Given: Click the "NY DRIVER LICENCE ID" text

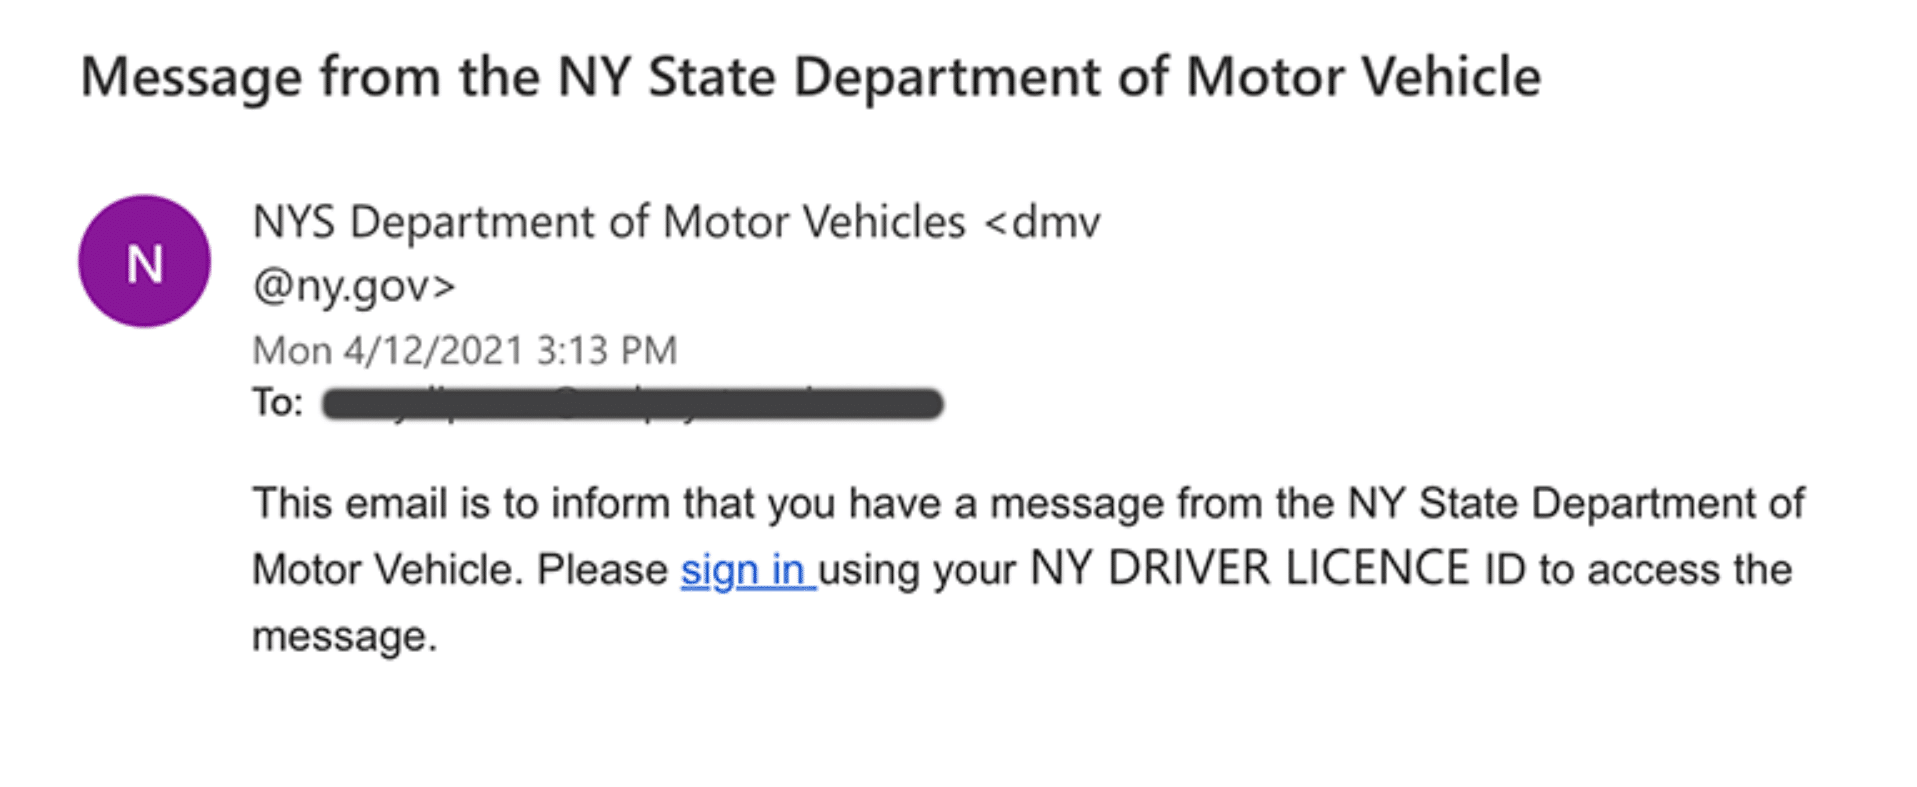Looking at the screenshot, I should 1278,569.
